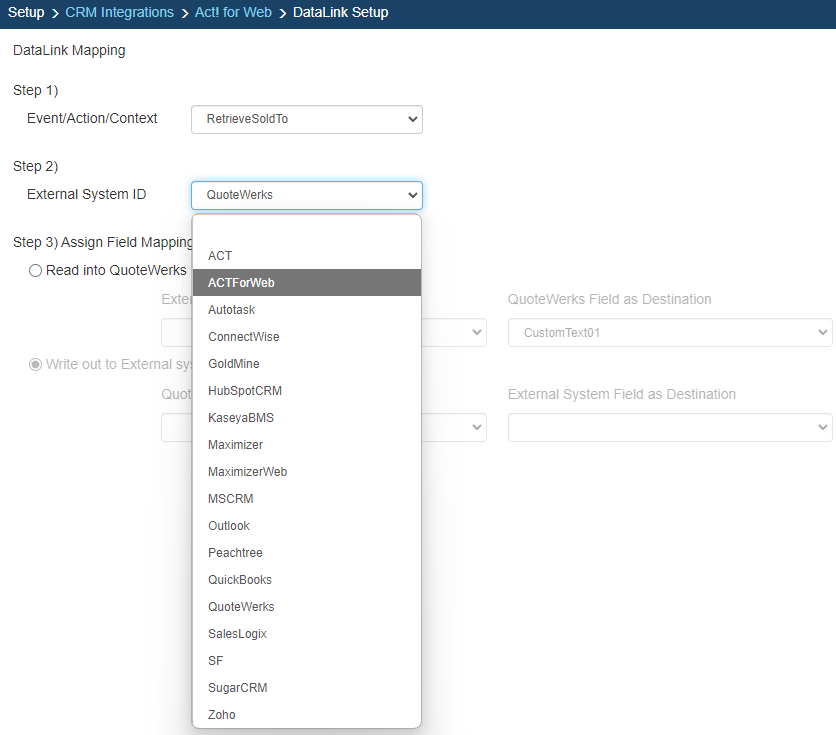Screen dimensions: 836x735
Task: Open the Act! for Web breadcrumb link
Action: (233, 13)
